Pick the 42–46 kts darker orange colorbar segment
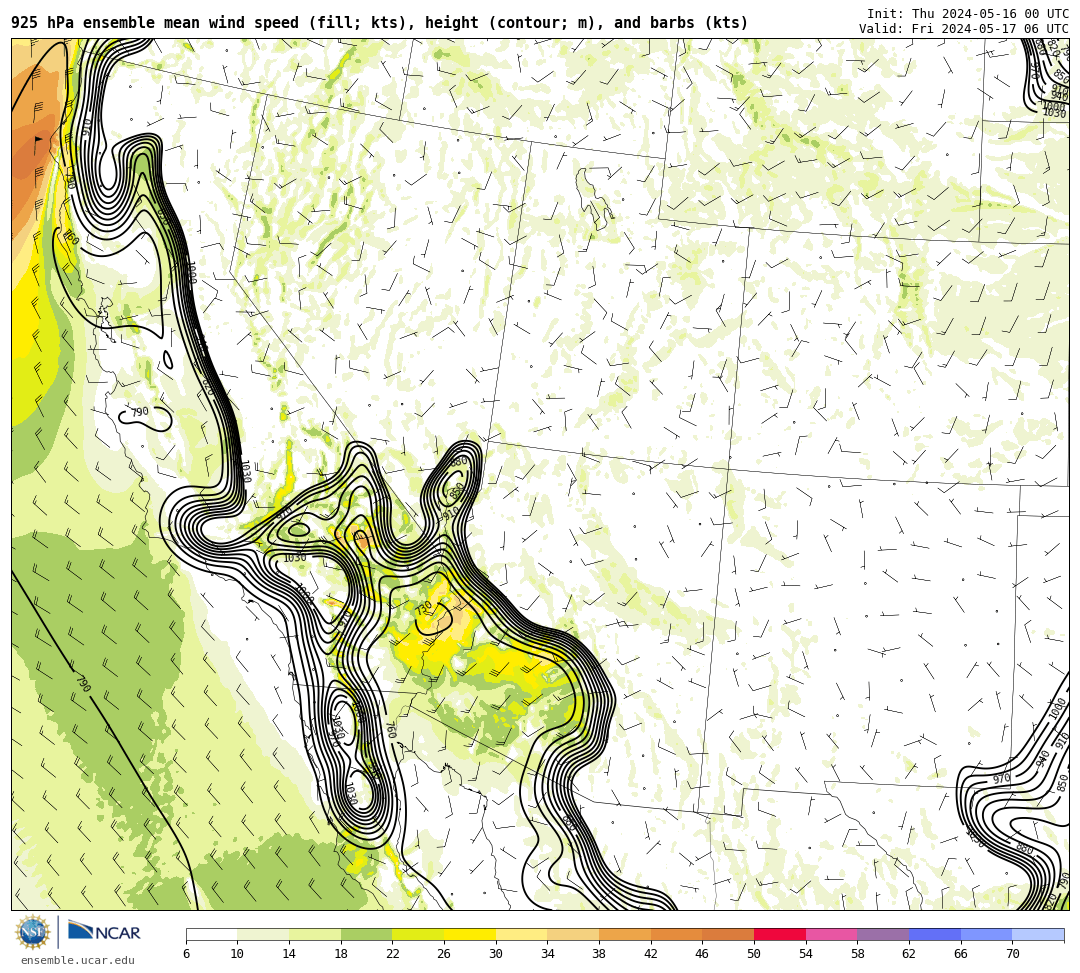This screenshot has height=973, width=1080. pyautogui.click(x=676, y=934)
